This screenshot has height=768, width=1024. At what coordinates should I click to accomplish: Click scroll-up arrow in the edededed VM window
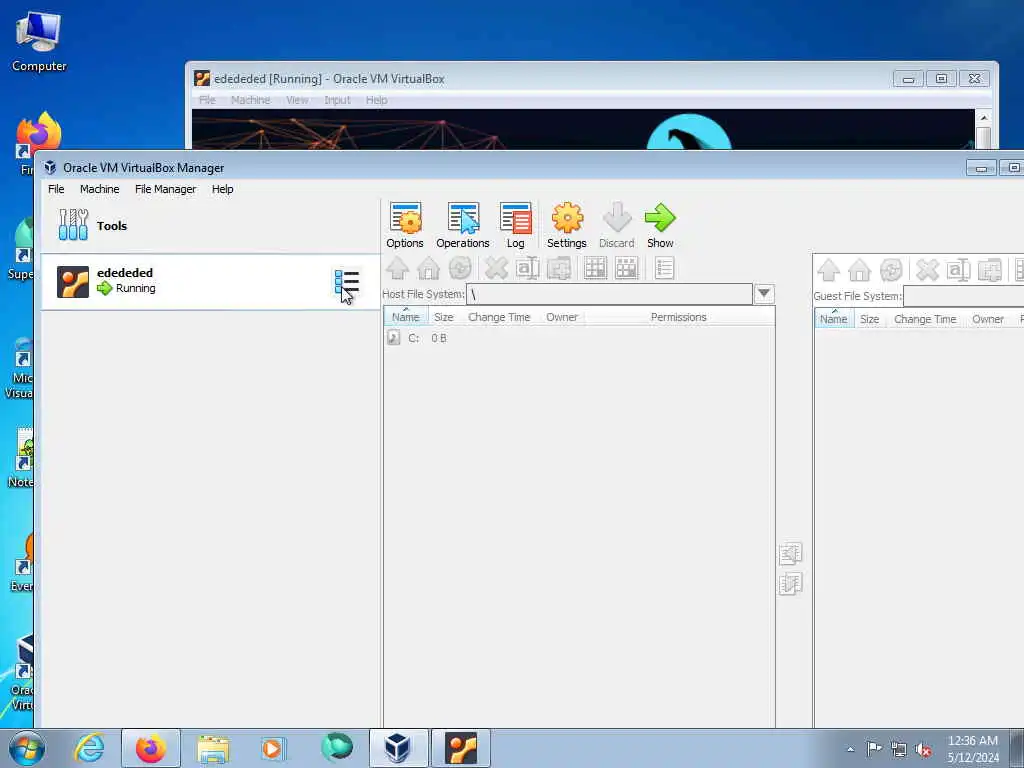click(x=984, y=118)
